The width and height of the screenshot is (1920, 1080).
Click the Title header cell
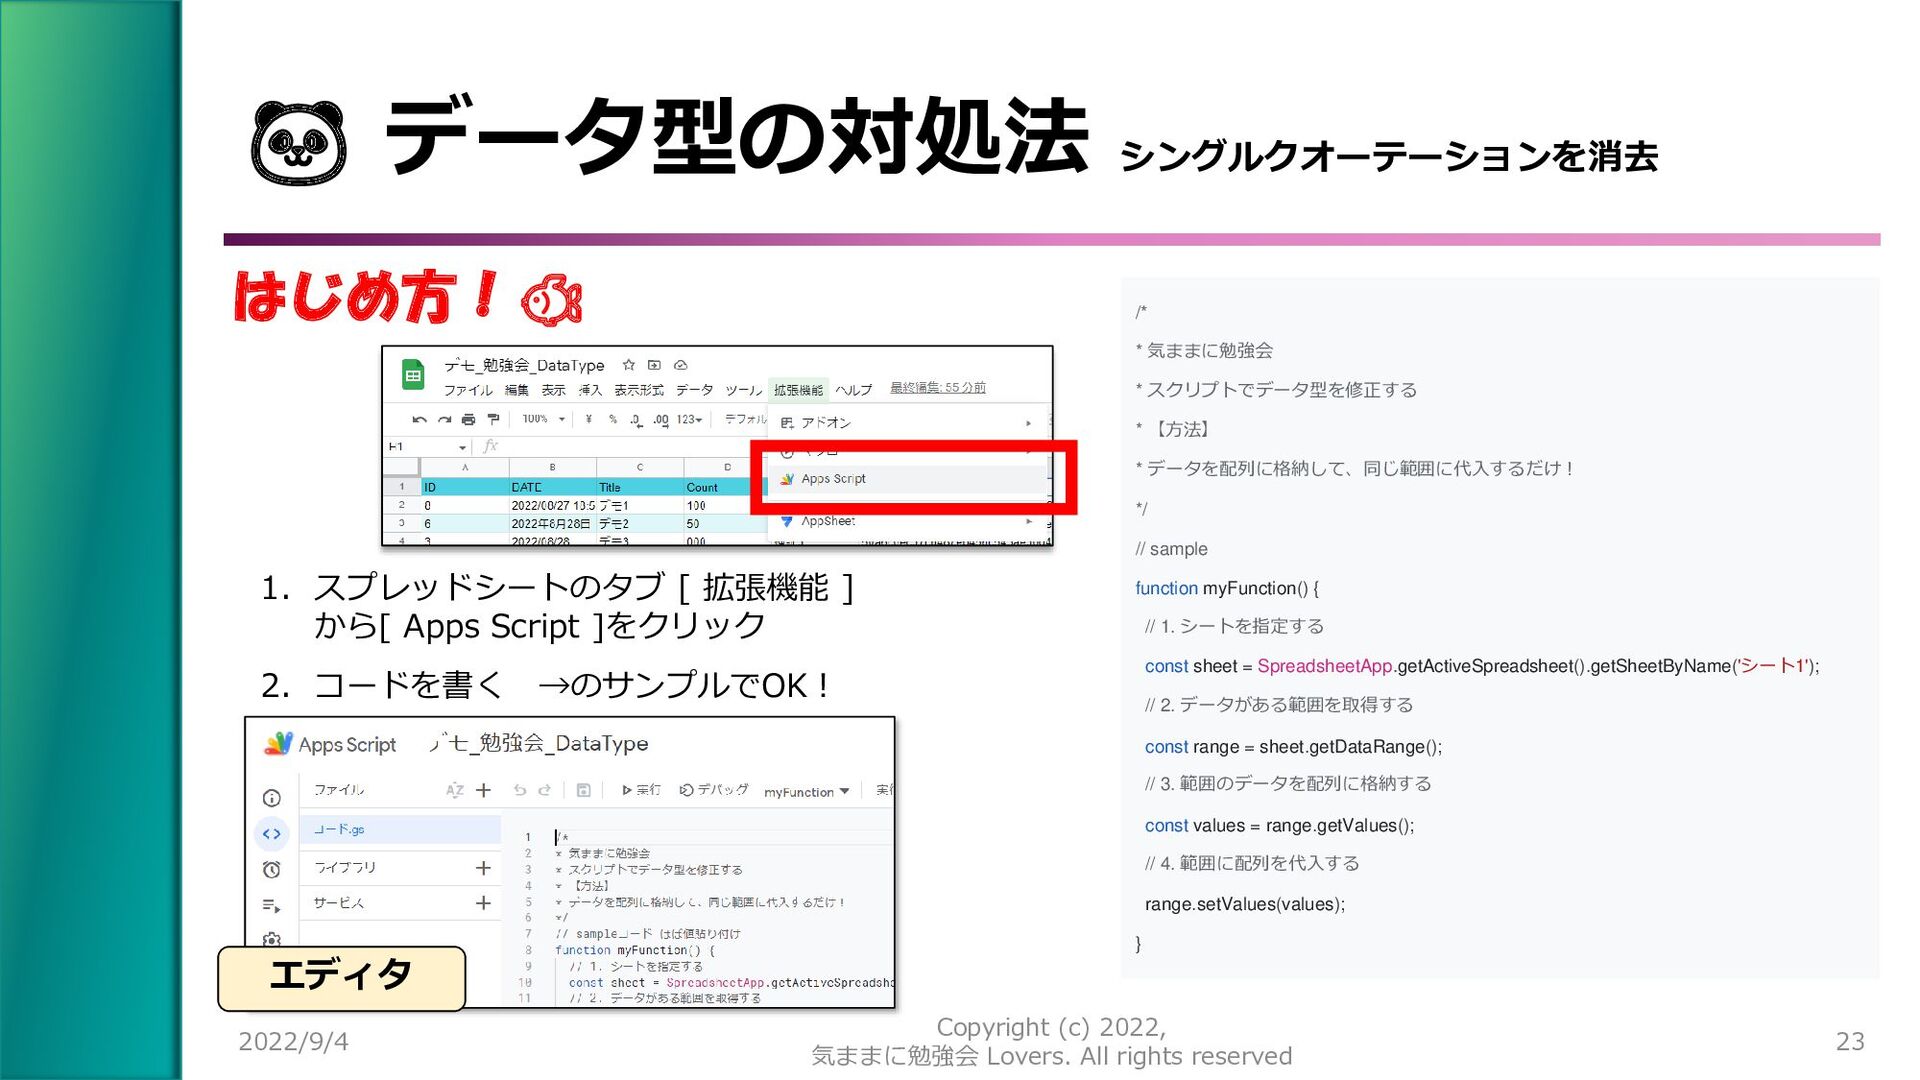[x=640, y=487]
